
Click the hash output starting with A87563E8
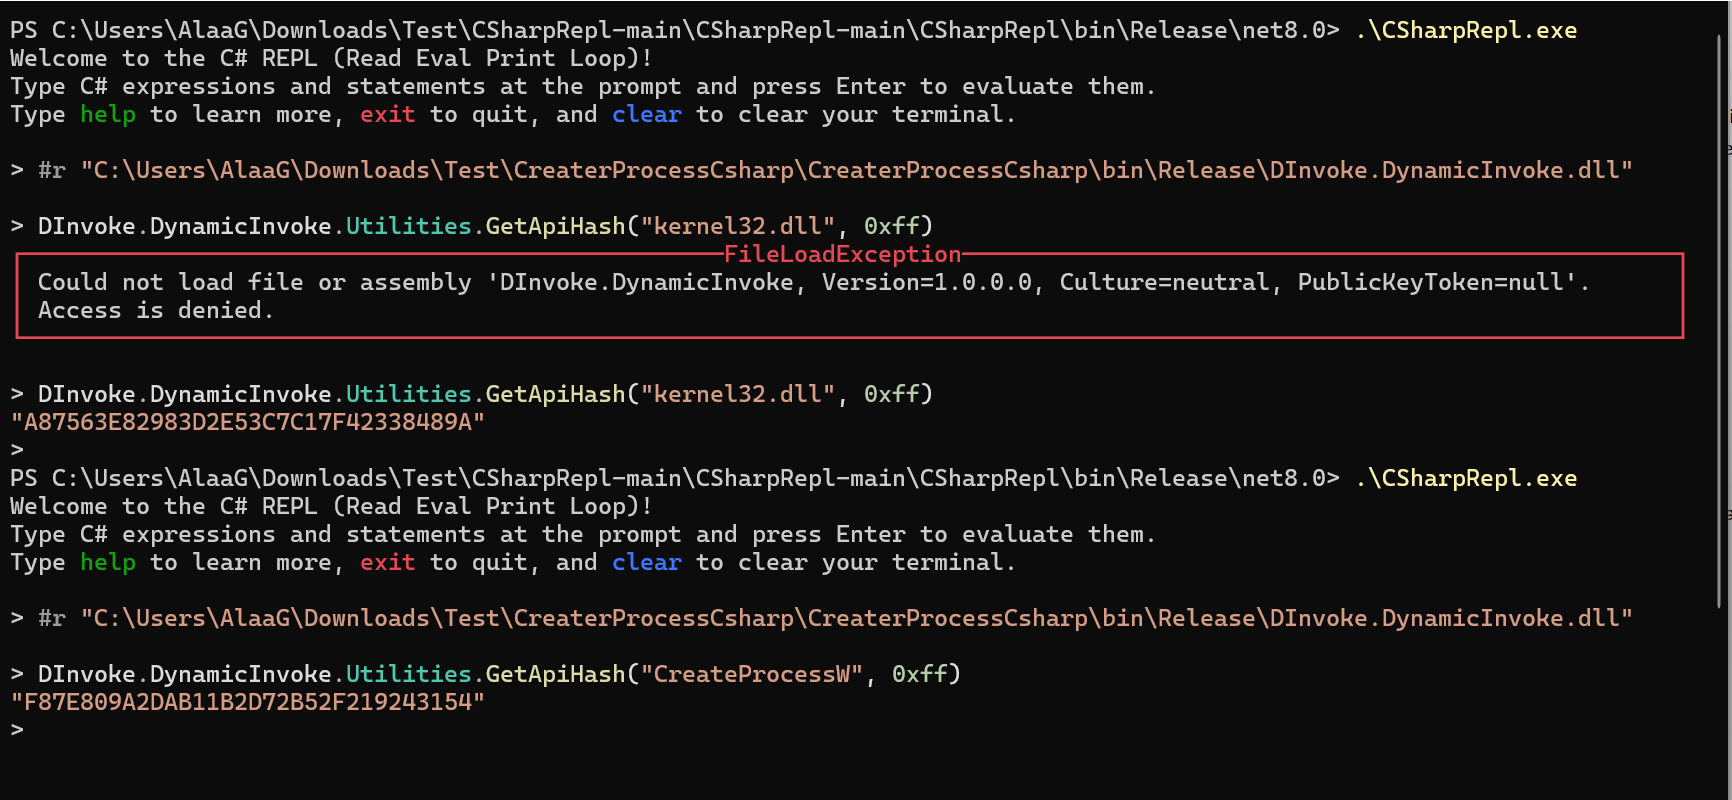247,422
